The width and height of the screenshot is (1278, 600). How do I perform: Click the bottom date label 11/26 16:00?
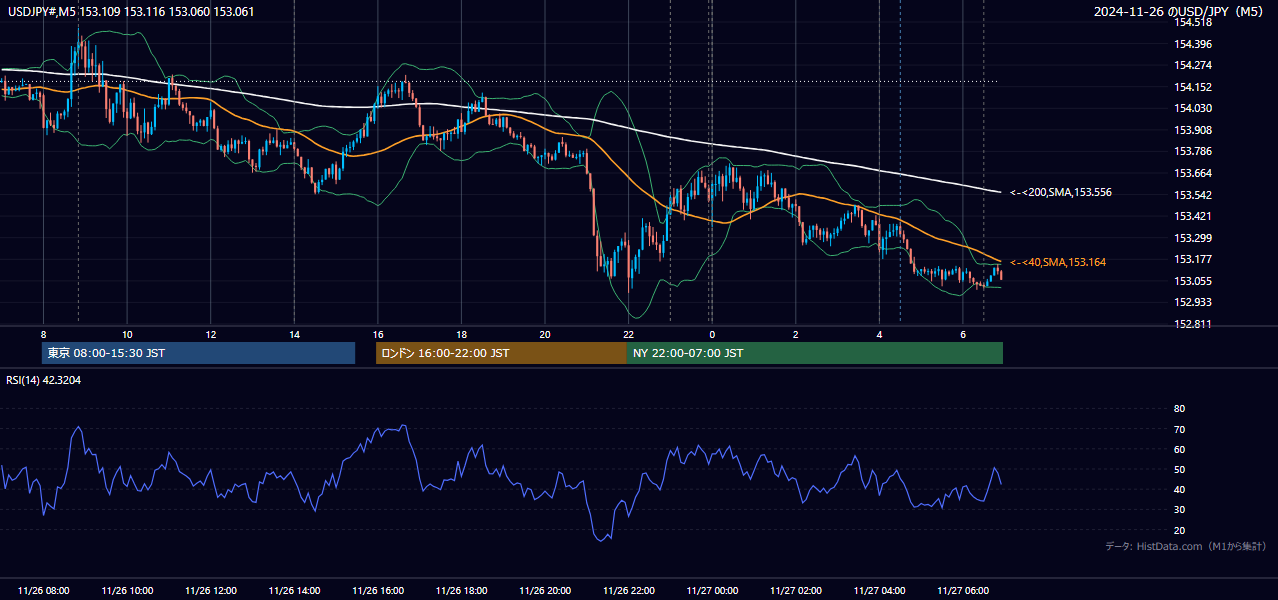(378, 591)
